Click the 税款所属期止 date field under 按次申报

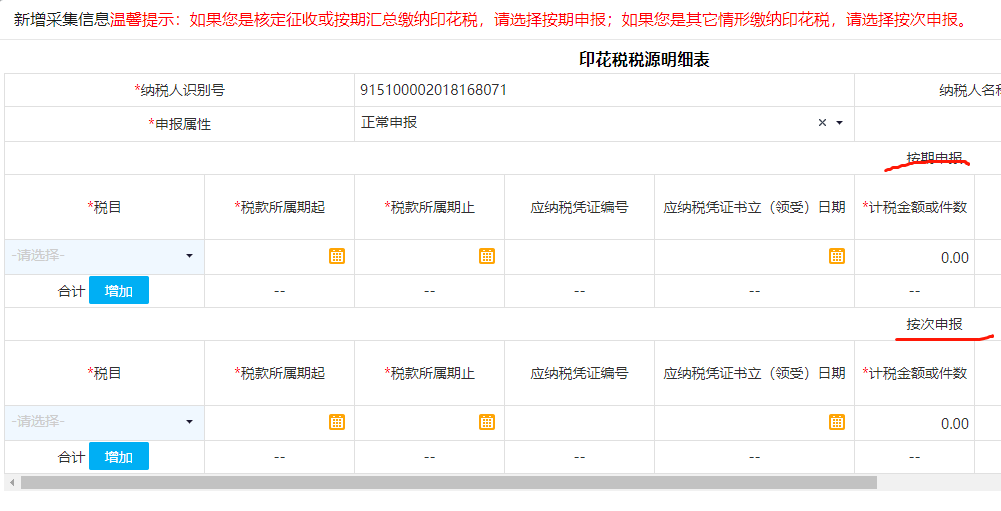click(430, 422)
